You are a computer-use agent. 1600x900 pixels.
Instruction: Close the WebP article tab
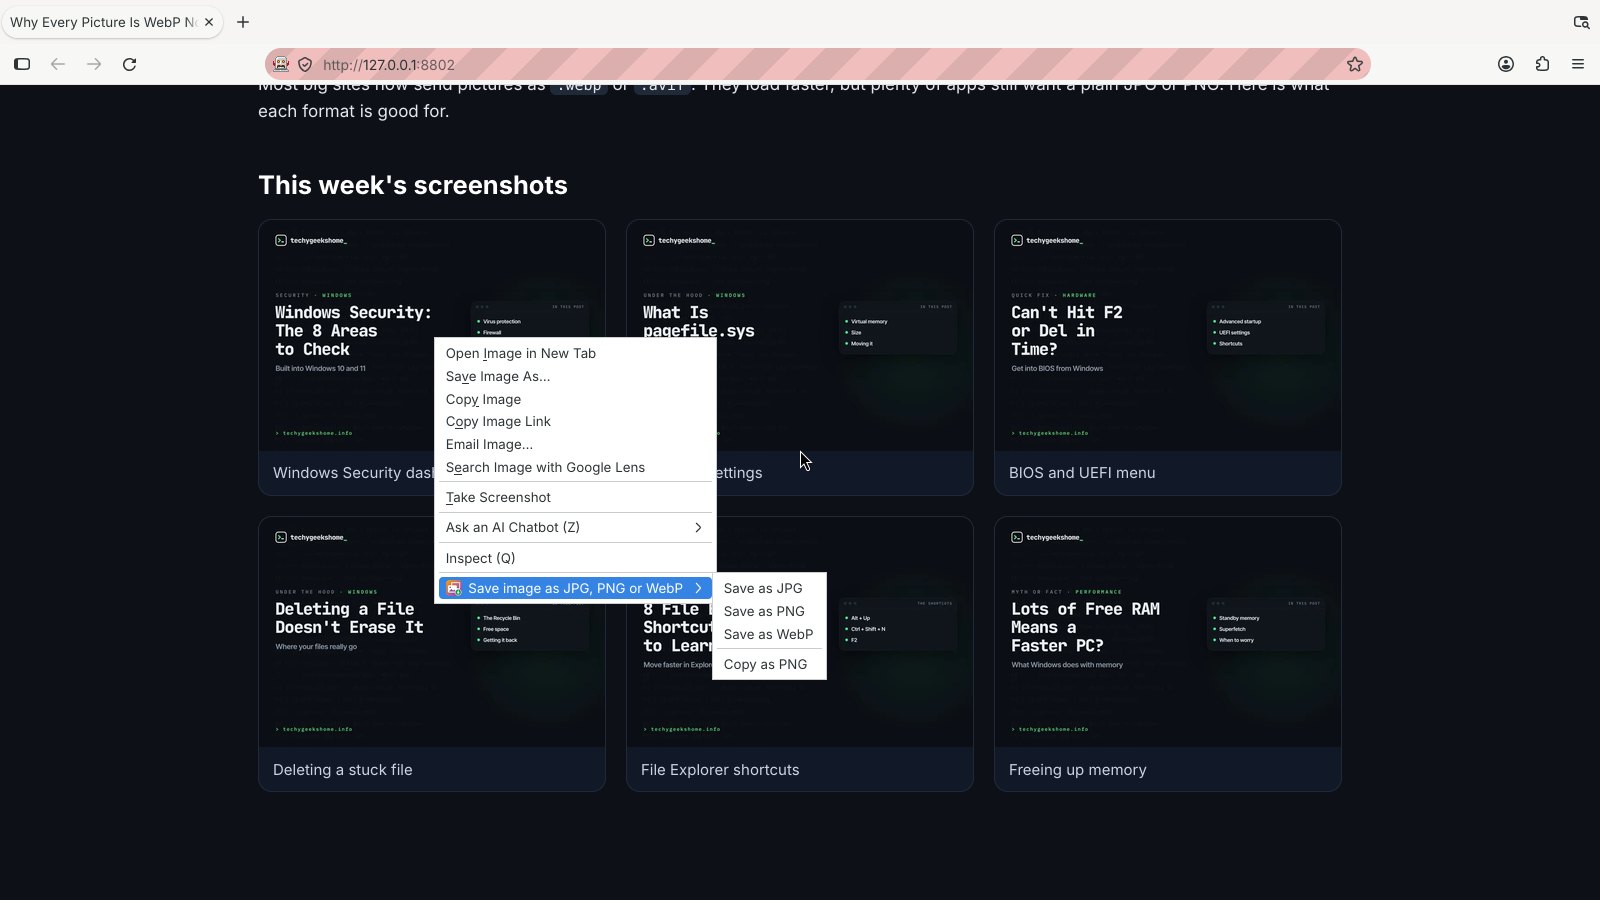point(209,22)
